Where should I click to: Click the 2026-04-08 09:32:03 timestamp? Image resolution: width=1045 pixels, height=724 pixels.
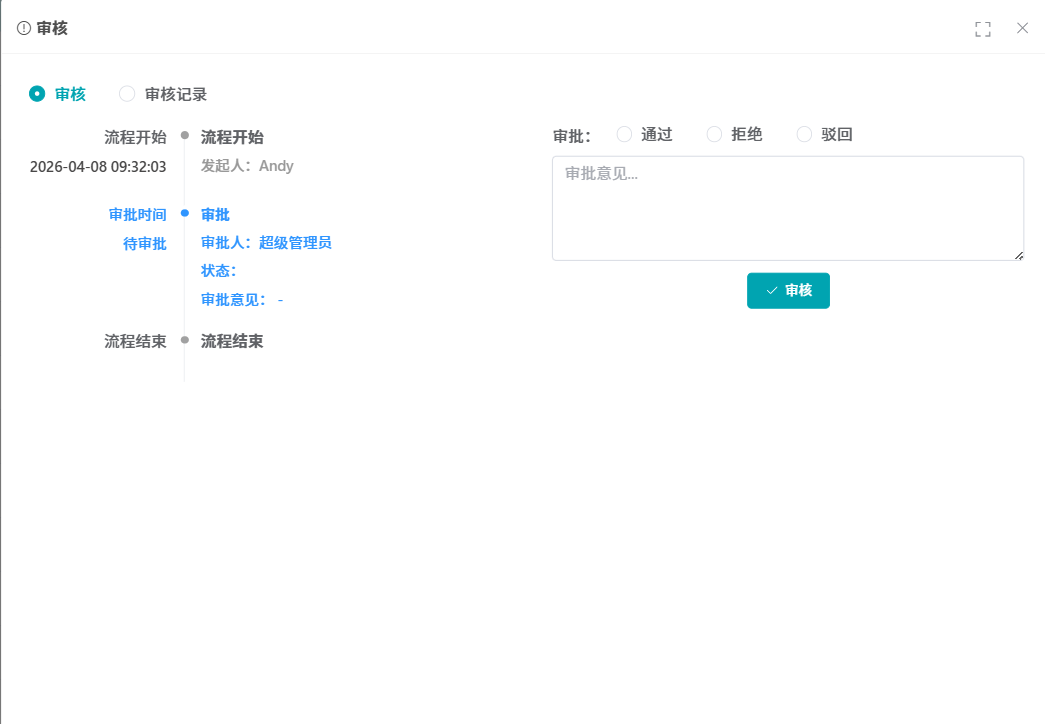pos(98,167)
